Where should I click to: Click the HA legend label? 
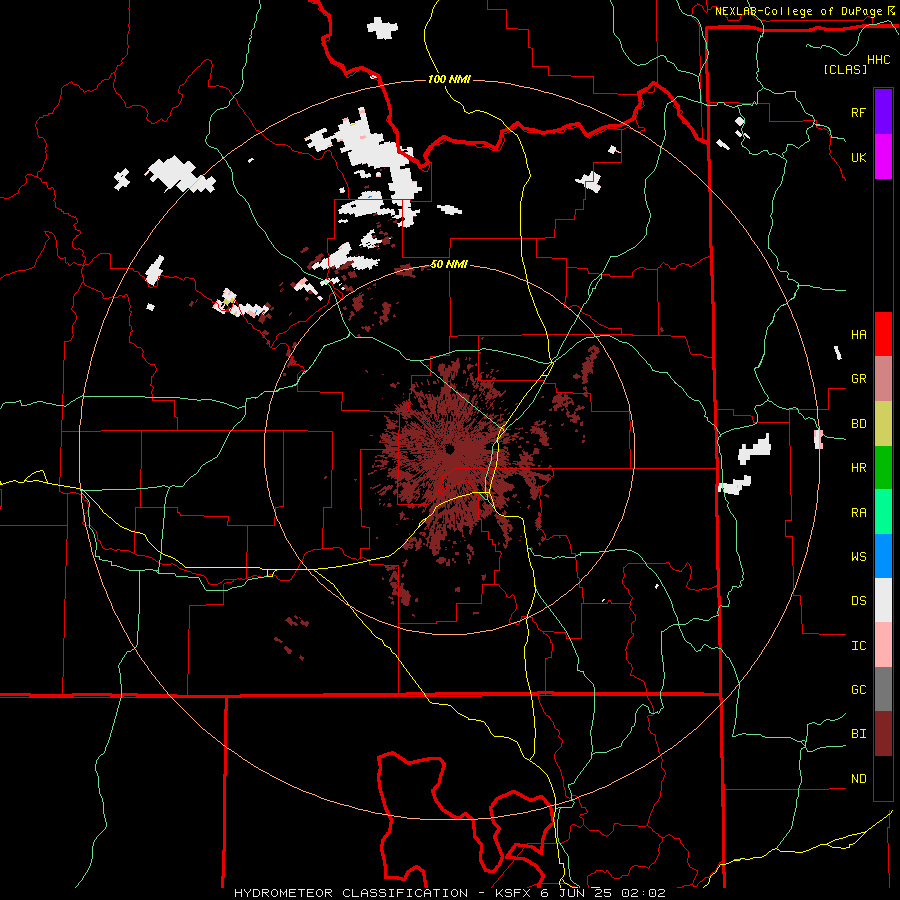pyautogui.click(x=858, y=334)
